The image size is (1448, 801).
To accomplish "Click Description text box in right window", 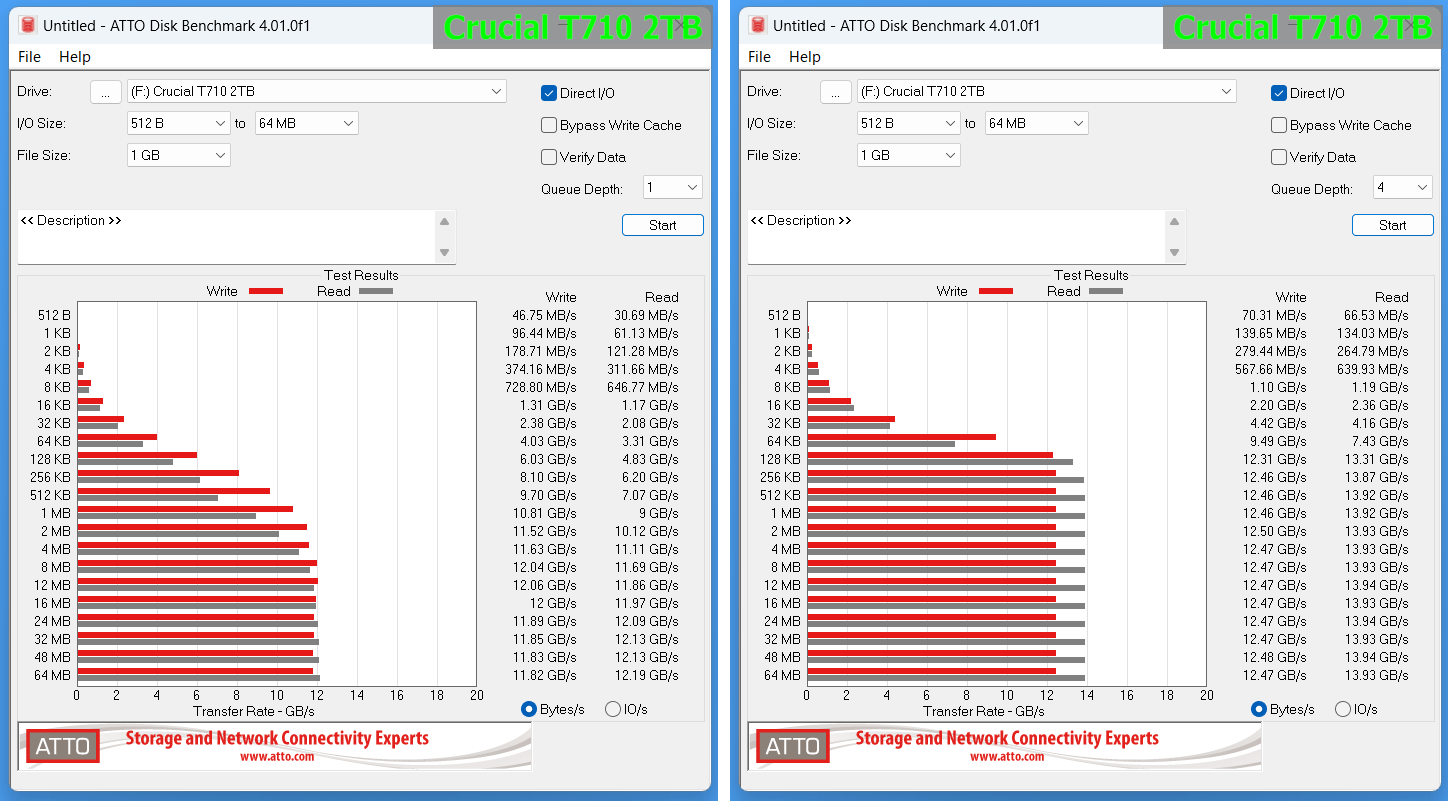I will click(x=956, y=237).
